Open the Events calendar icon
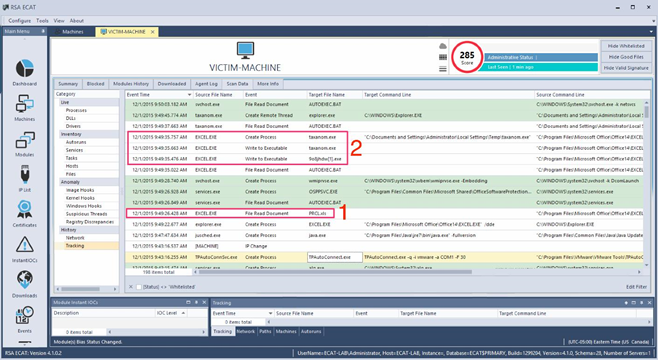 (x=25, y=316)
